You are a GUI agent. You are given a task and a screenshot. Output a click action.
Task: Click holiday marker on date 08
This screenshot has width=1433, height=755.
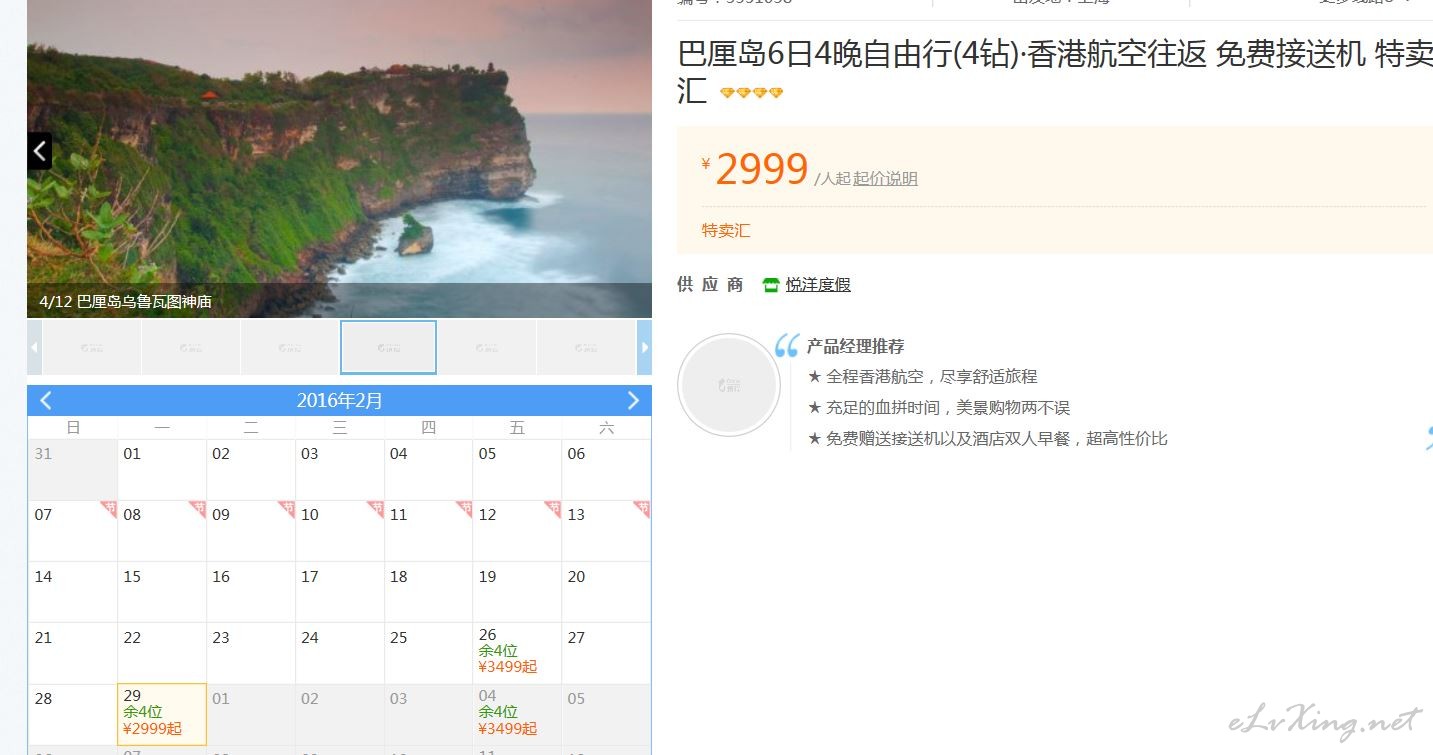click(x=197, y=509)
